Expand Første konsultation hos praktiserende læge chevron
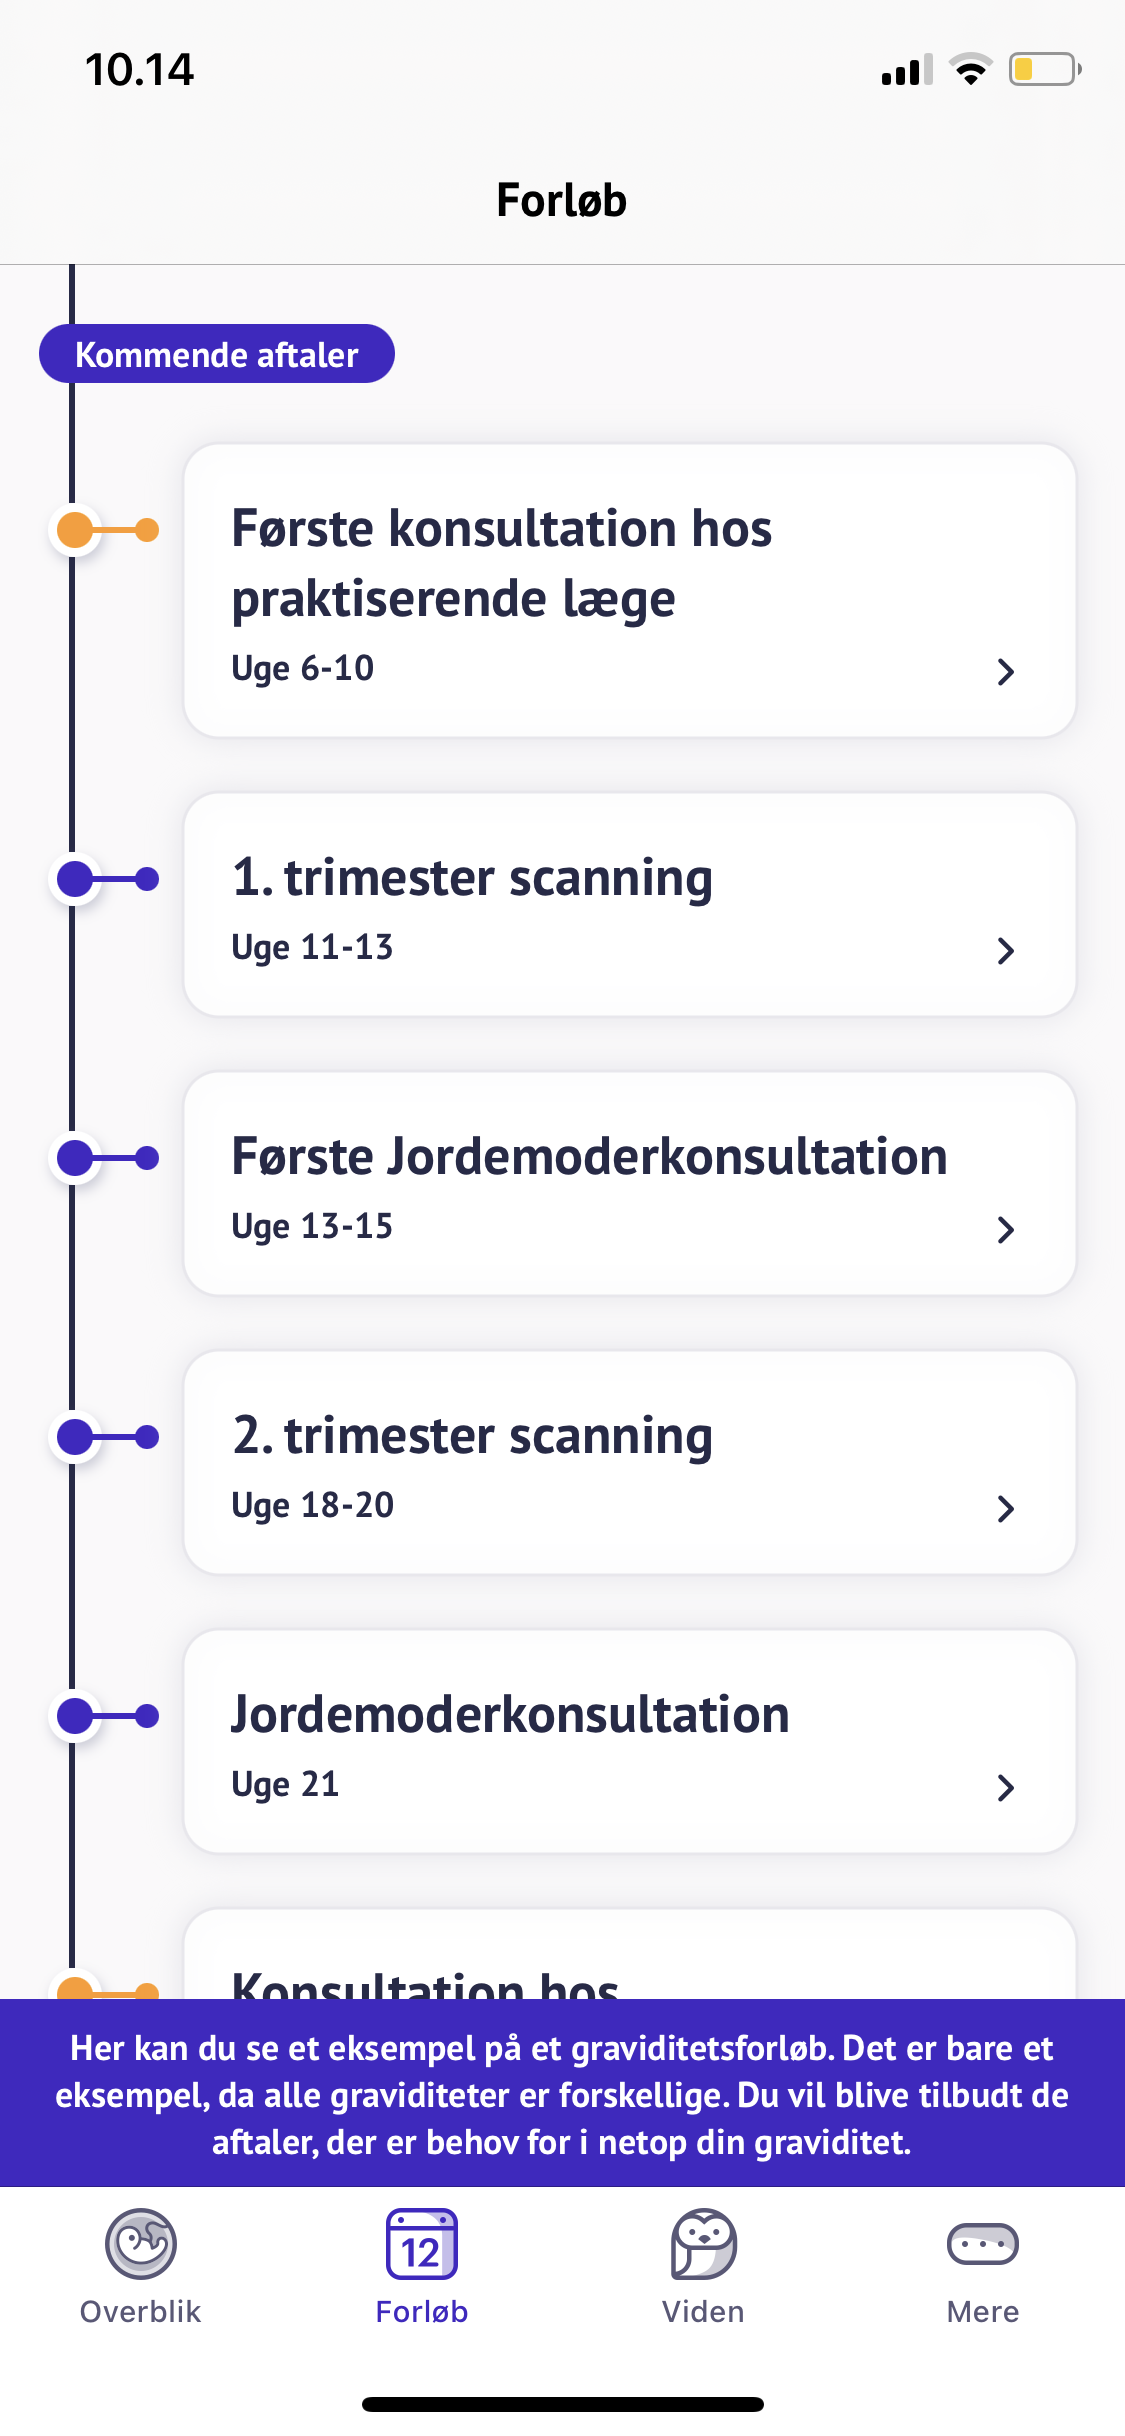Screen dimensions: 1125x2436 pyautogui.click(x=1006, y=672)
